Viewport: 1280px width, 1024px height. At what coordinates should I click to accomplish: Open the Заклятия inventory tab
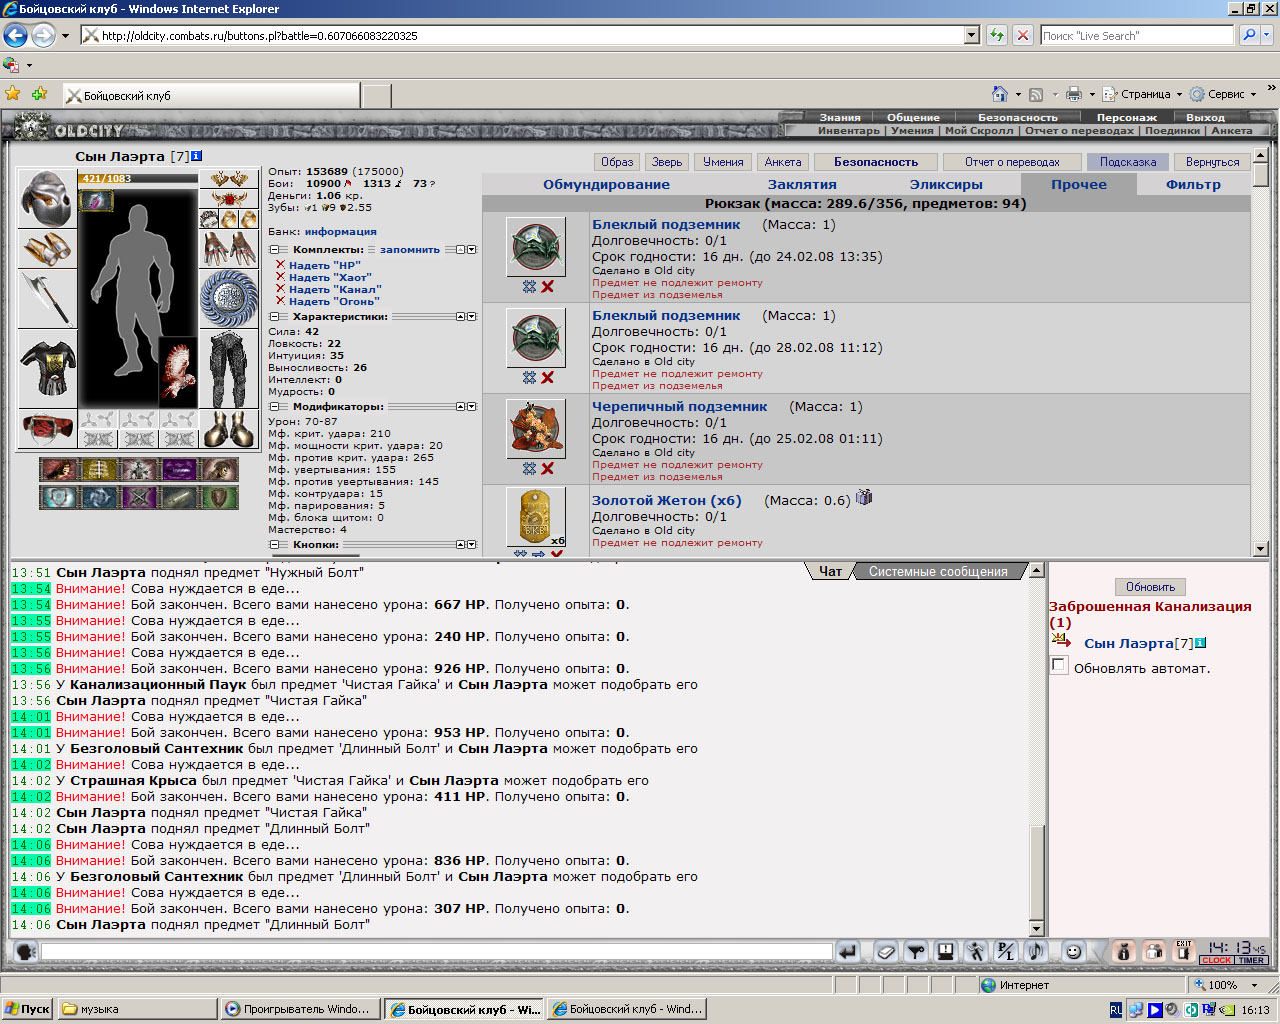[x=802, y=184]
